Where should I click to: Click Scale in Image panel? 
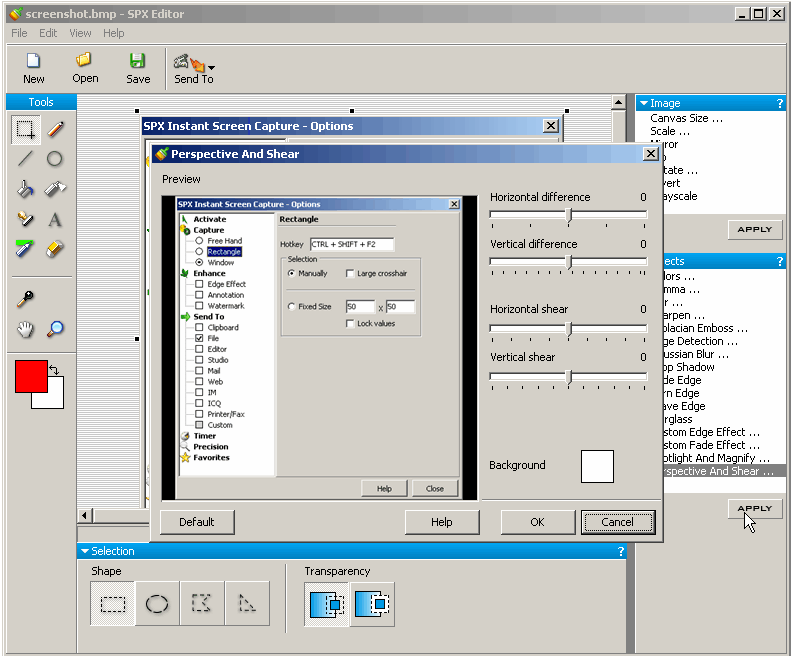click(x=669, y=131)
